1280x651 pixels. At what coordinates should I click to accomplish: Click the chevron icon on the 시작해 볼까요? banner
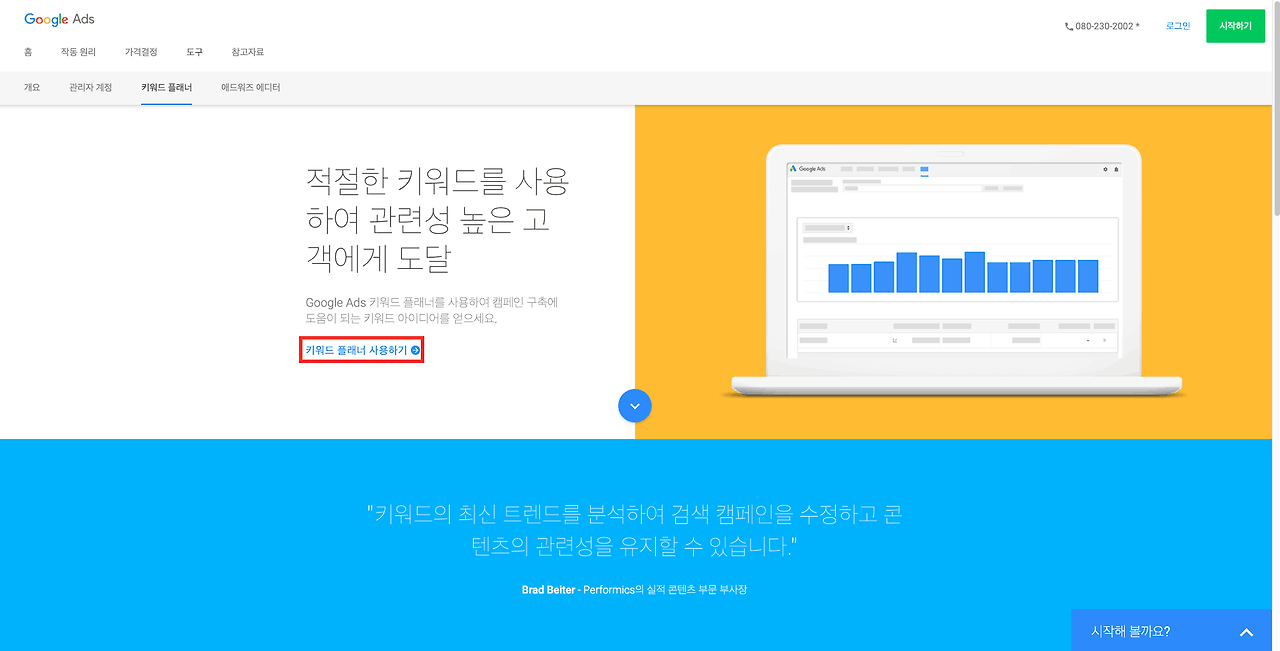click(x=1246, y=631)
